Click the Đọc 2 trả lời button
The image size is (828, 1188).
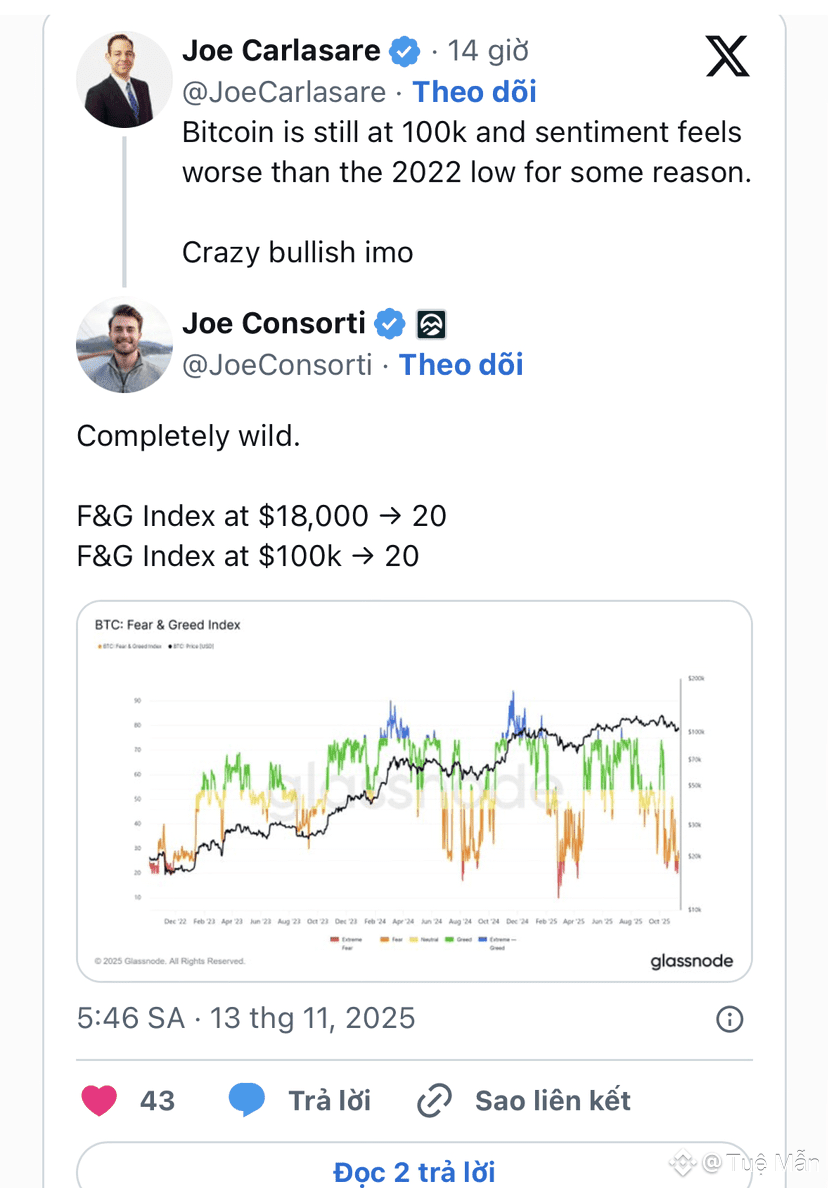point(414,1170)
